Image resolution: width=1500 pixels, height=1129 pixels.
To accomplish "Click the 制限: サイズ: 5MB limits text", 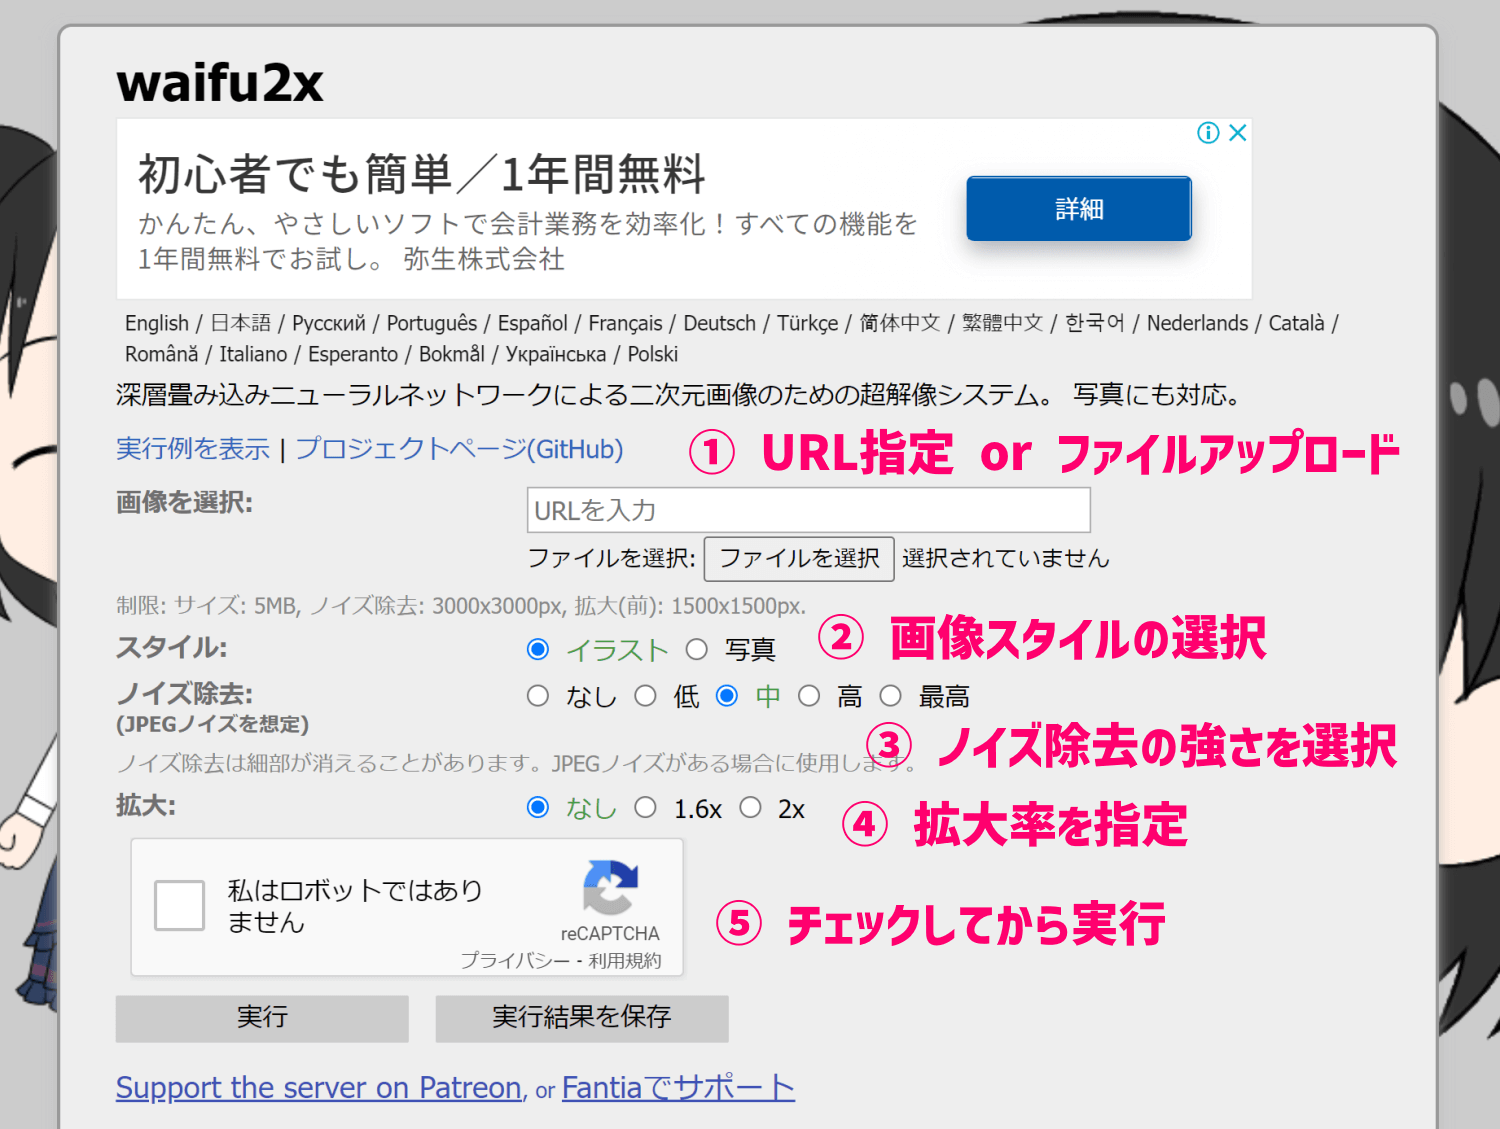I will coord(461,606).
